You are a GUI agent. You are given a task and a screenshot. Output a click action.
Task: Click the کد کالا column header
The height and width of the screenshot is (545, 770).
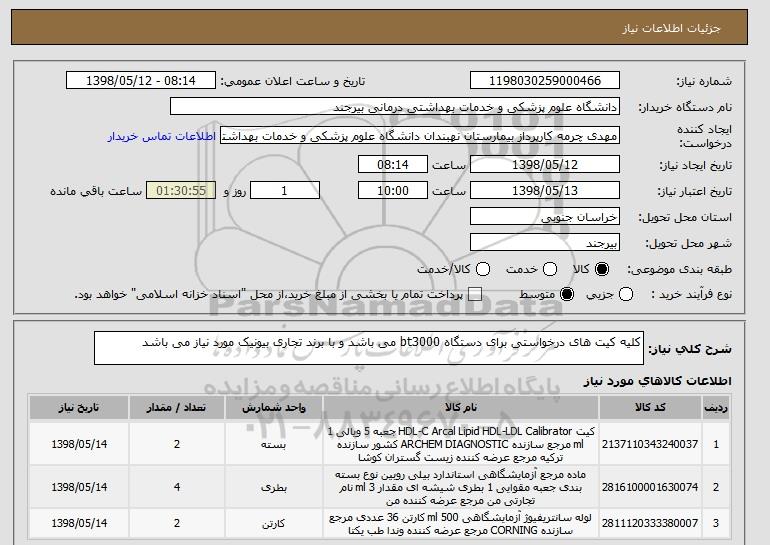pos(650,408)
